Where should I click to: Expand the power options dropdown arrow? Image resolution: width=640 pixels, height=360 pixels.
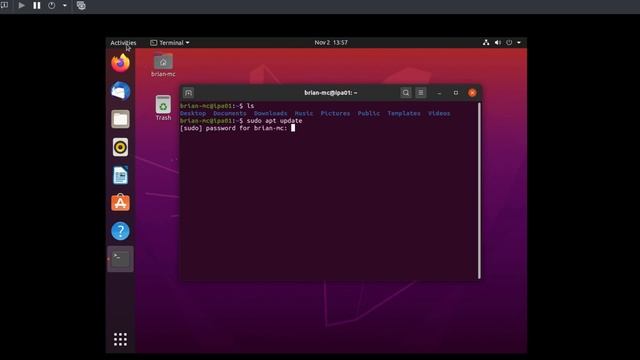(x=64, y=6)
